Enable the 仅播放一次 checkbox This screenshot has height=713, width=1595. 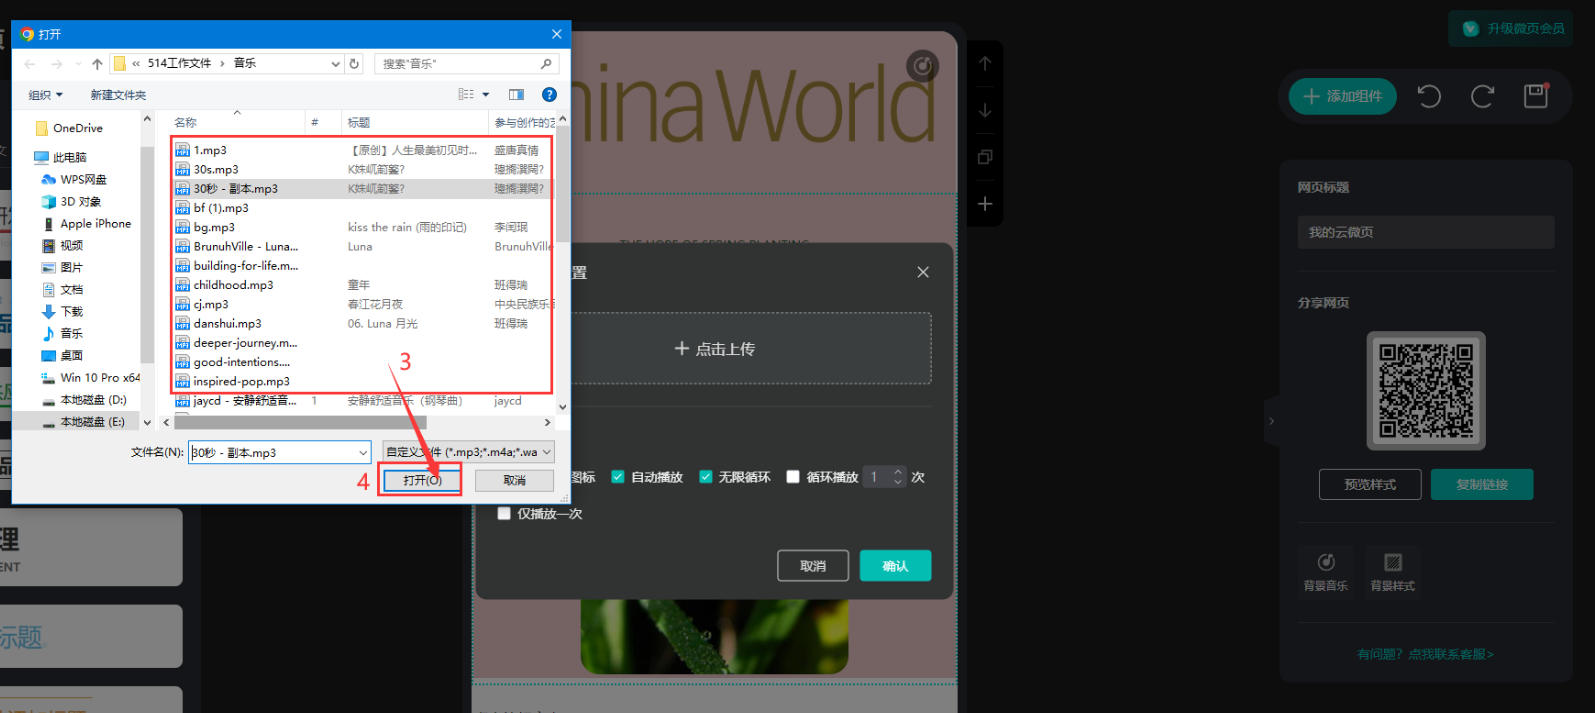[x=504, y=514]
